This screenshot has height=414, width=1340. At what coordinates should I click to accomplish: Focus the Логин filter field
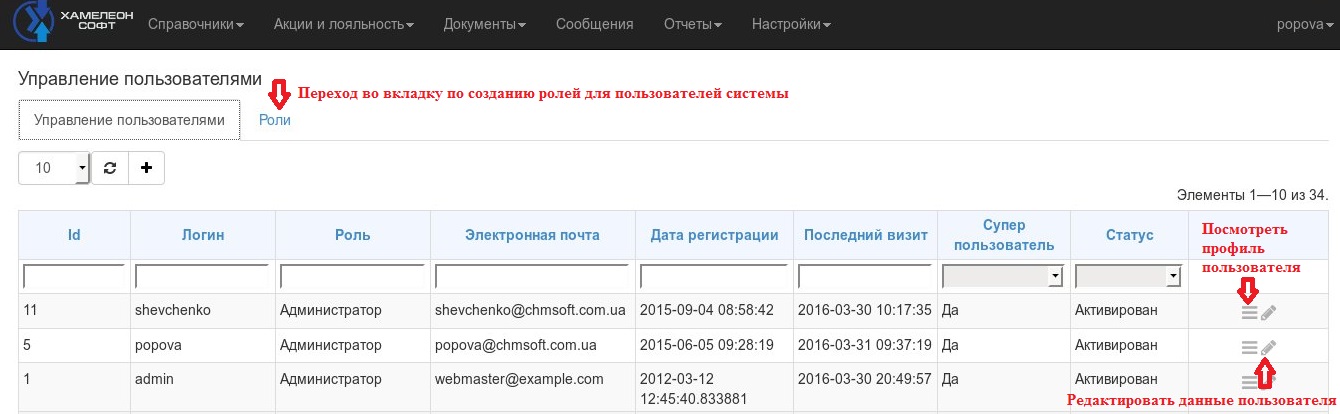point(202,276)
